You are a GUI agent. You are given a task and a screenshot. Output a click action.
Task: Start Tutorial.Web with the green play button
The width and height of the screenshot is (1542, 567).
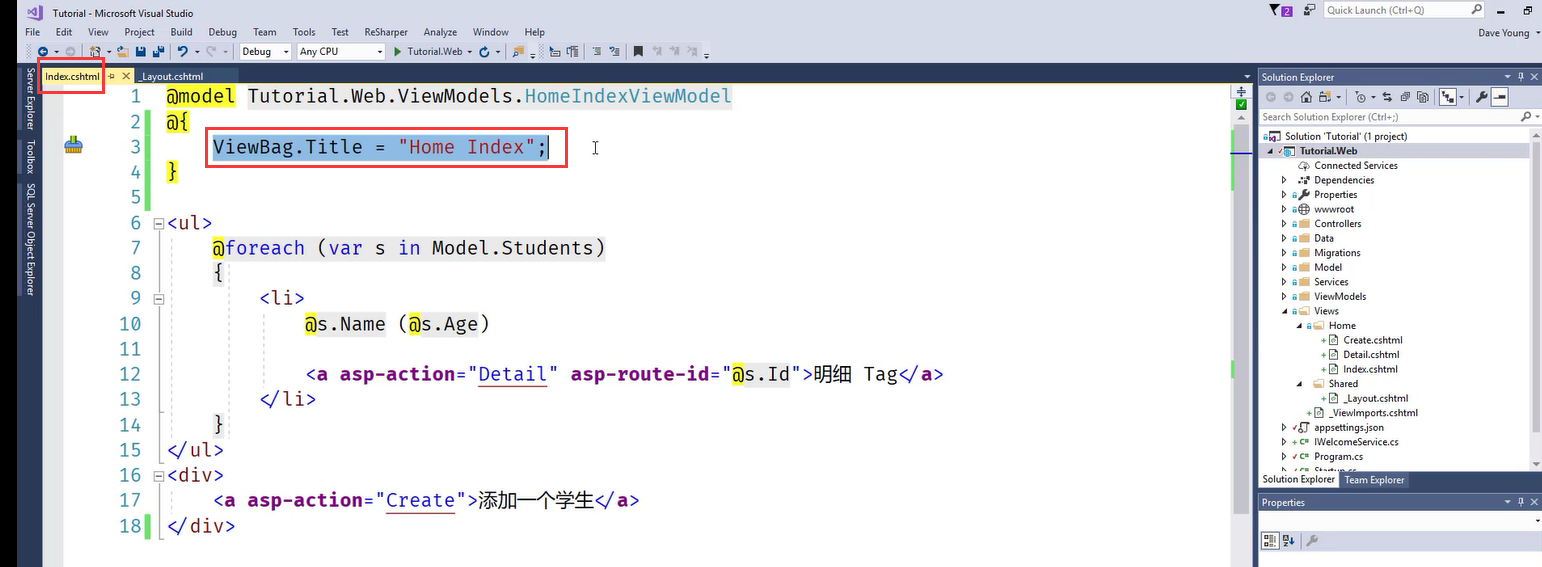[399, 51]
